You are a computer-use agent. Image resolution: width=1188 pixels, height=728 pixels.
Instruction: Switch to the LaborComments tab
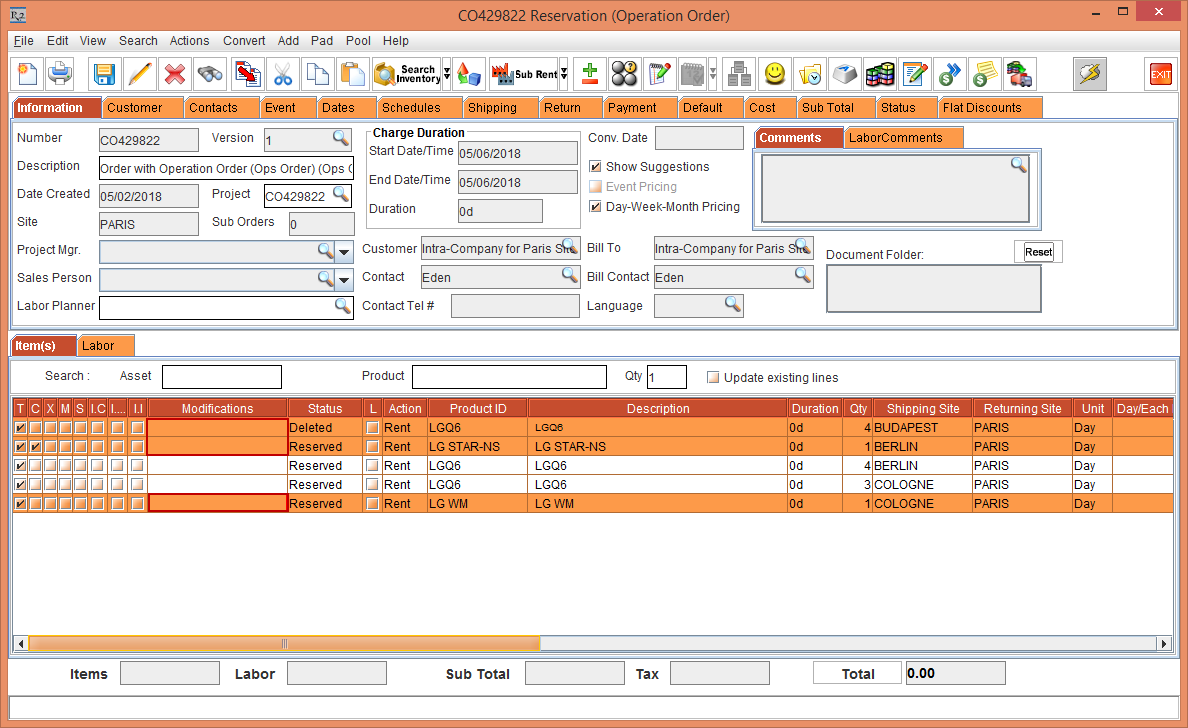[895, 138]
